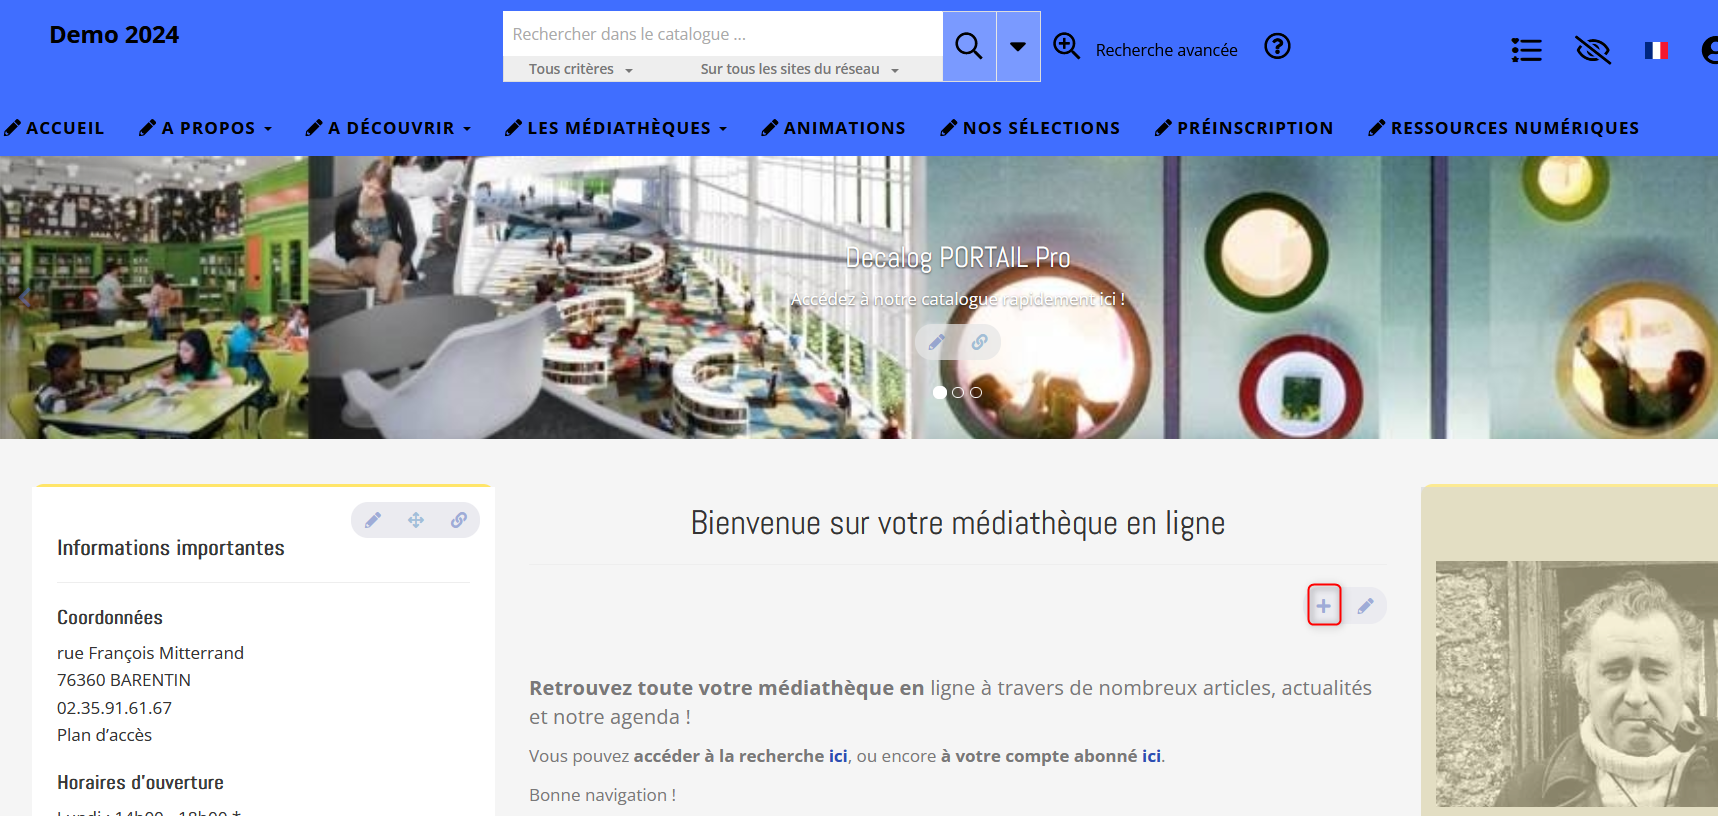Open the list menu icon in header
The height and width of the screenshot is (816, 1718).
coord(1526,50)
